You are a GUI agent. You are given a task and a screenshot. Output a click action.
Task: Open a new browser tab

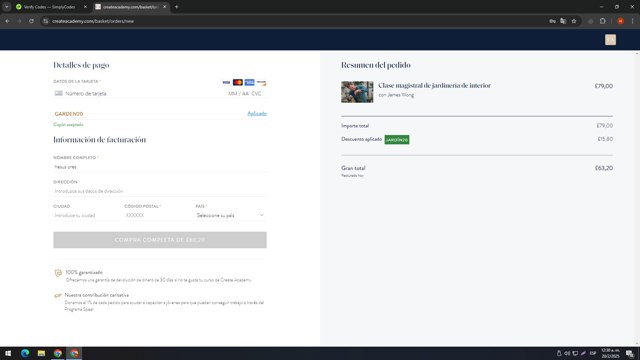(177, 7)
